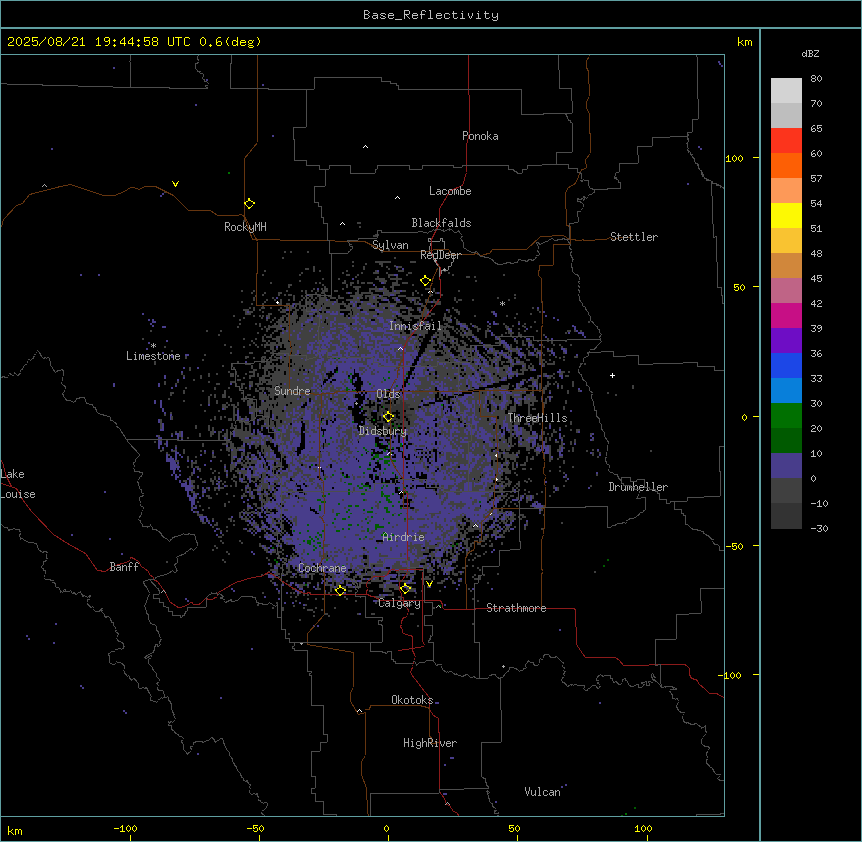The width and height of the screenshot is (862, 842).
Task: Click the yellow V marker northeast of Calgary
Action: tap(429, 584)
